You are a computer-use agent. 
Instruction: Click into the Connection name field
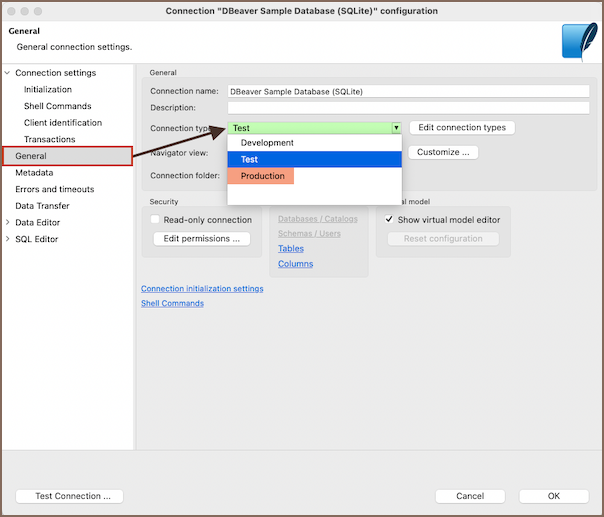pos(408,91)
